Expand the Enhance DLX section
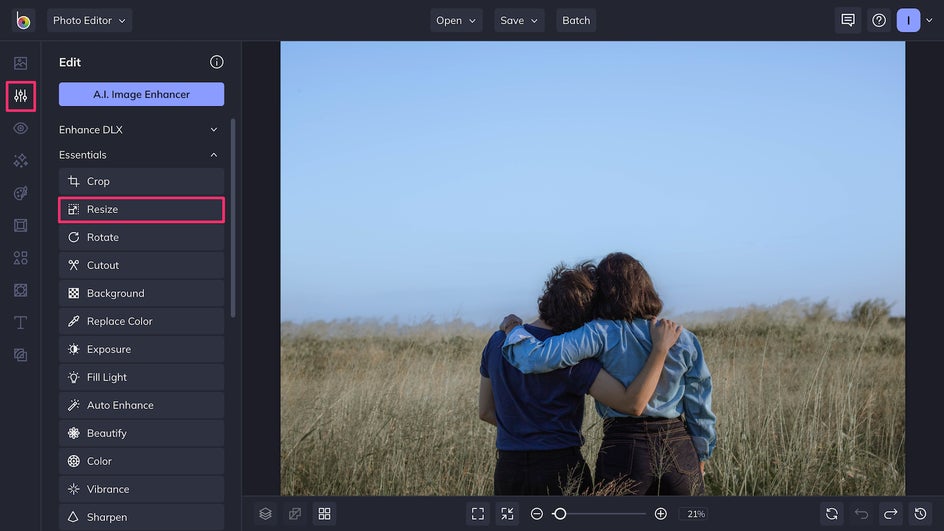Screen dimensions: 944x531 click(x=141, y=129)
